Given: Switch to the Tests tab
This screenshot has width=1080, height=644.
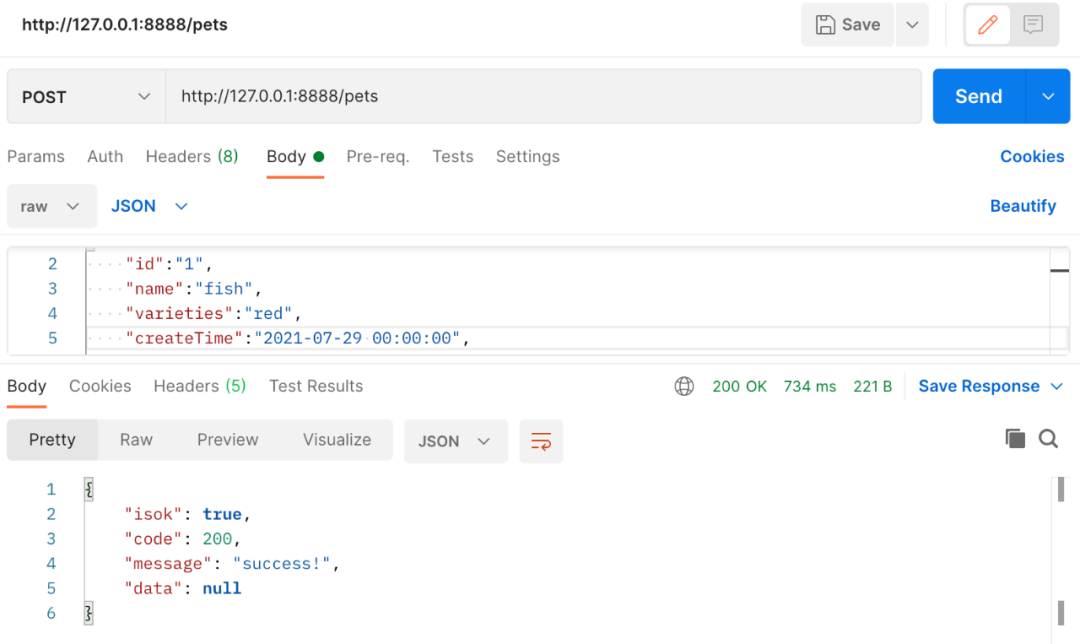Looking at the screenshot, I should click(x=453, y=156).
